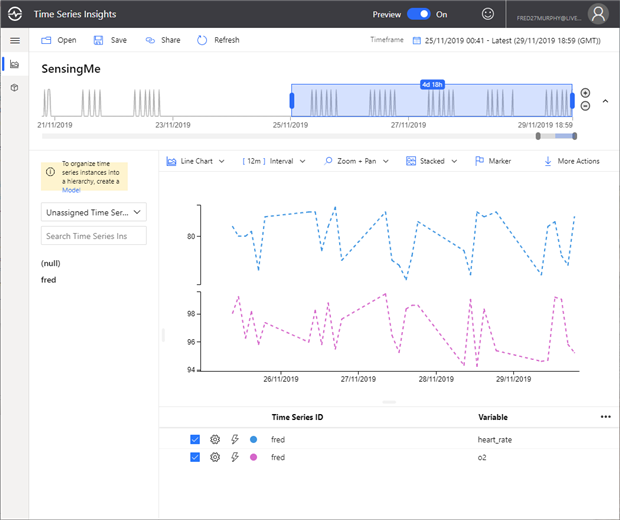
Task: Click the lightning bolt icon in heart_rate row
Action: [235, 439]
